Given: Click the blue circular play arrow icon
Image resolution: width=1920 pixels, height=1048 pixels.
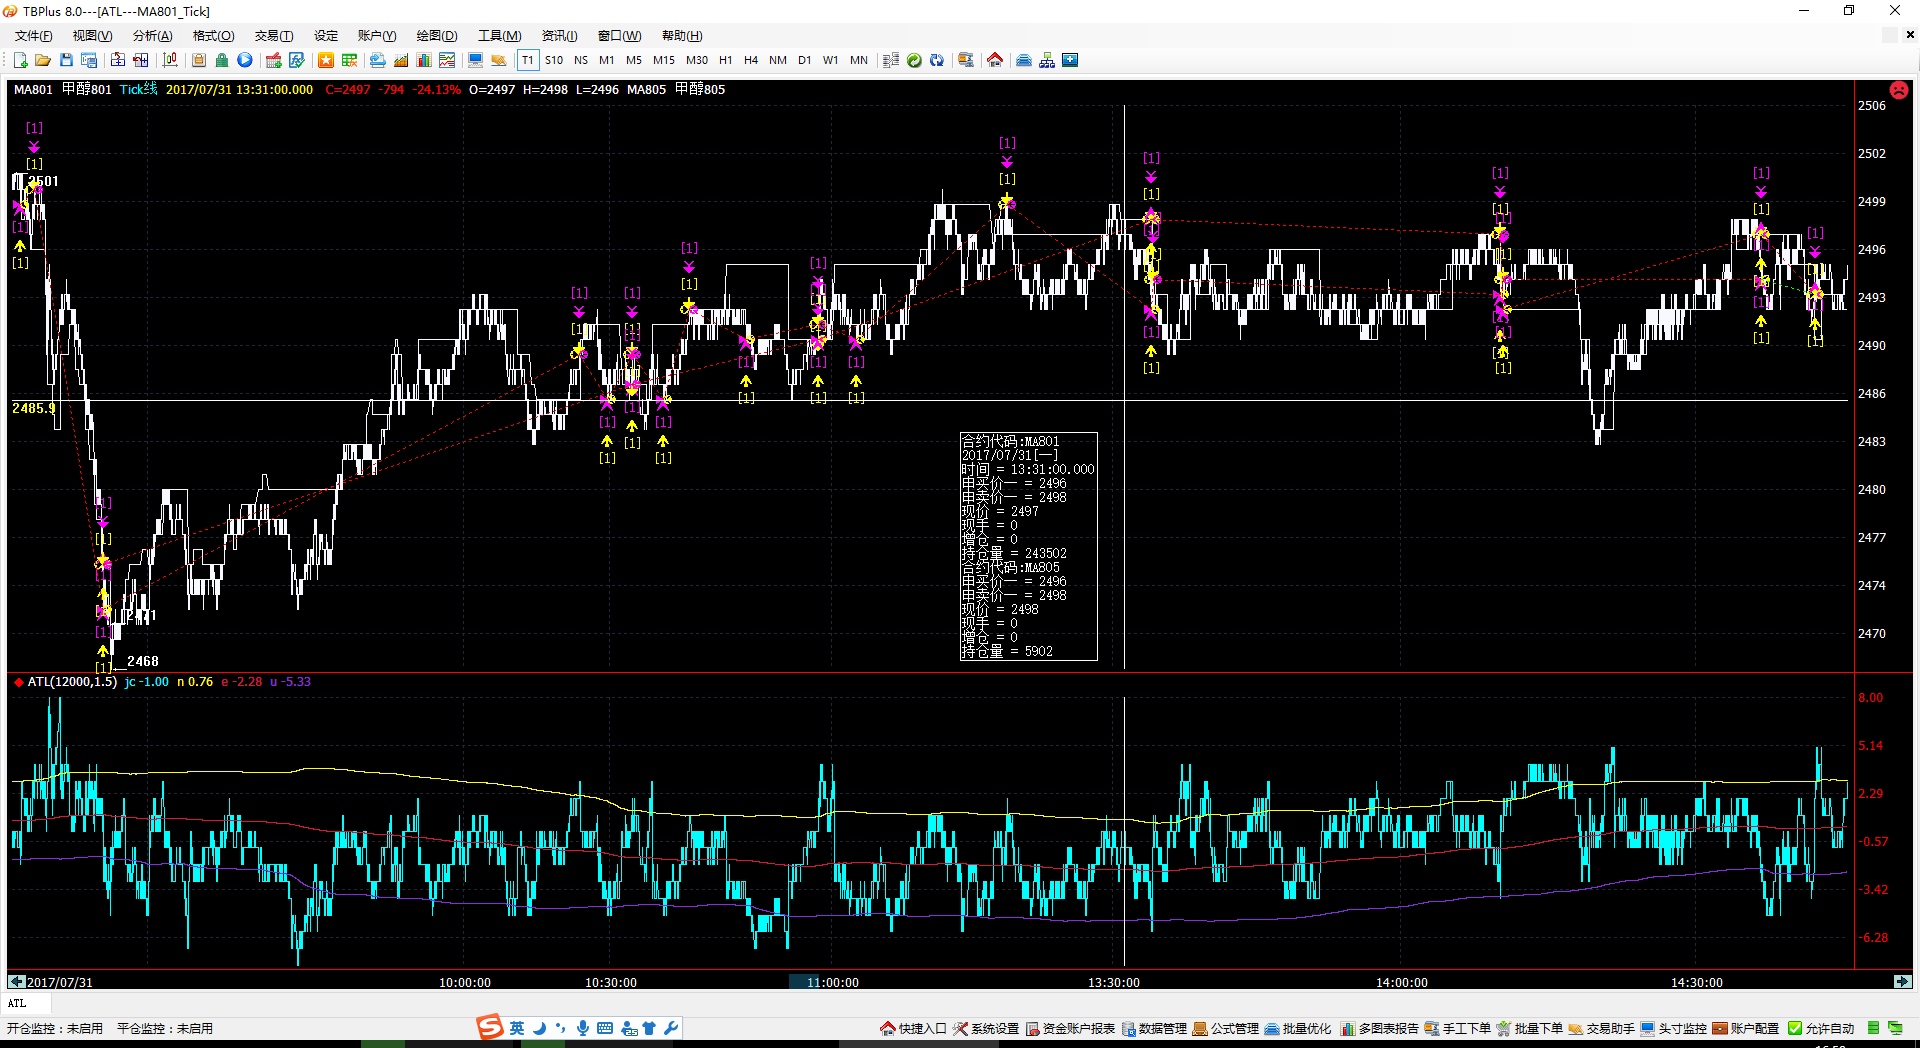Looking at the screenshot, I should [x=245, y=60].
